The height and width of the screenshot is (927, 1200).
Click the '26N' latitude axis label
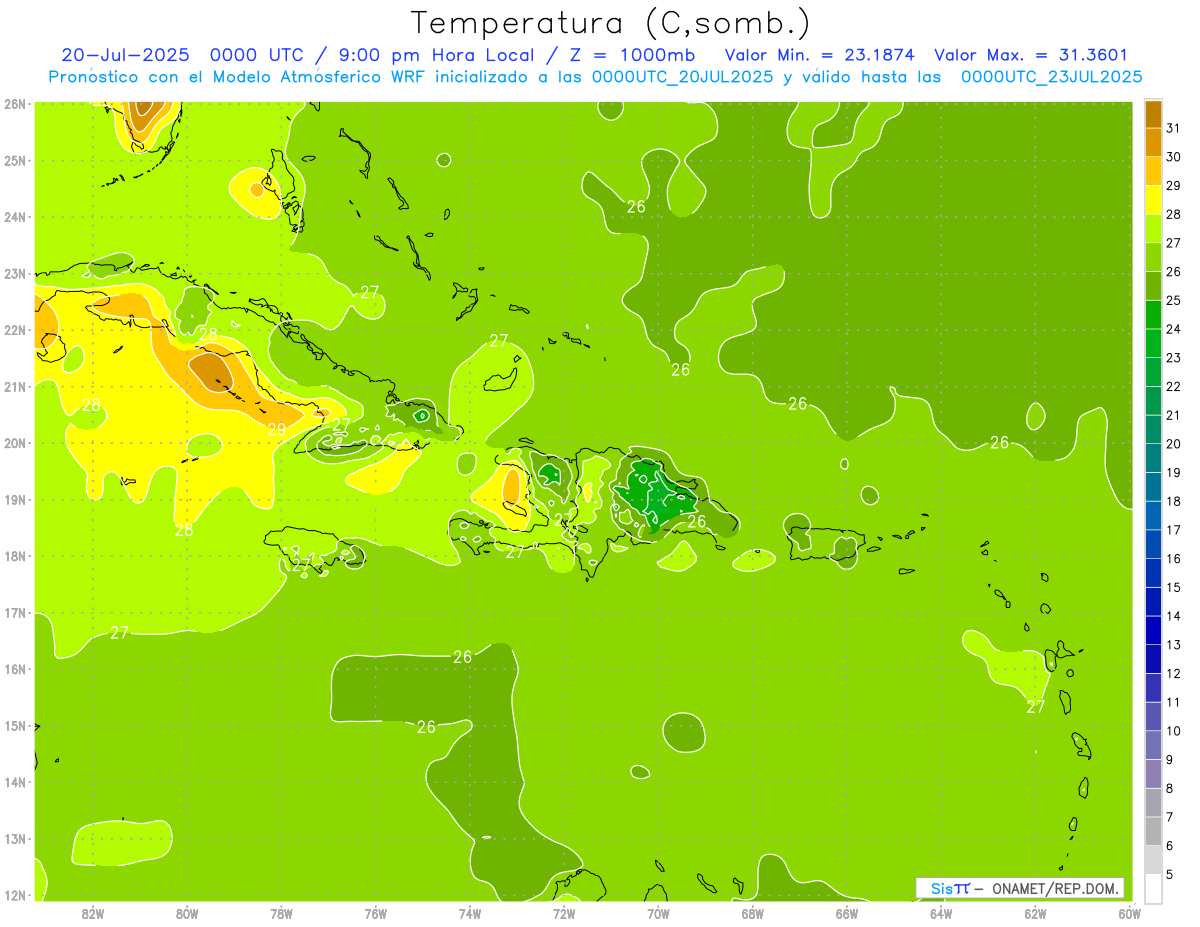(14, 104)
